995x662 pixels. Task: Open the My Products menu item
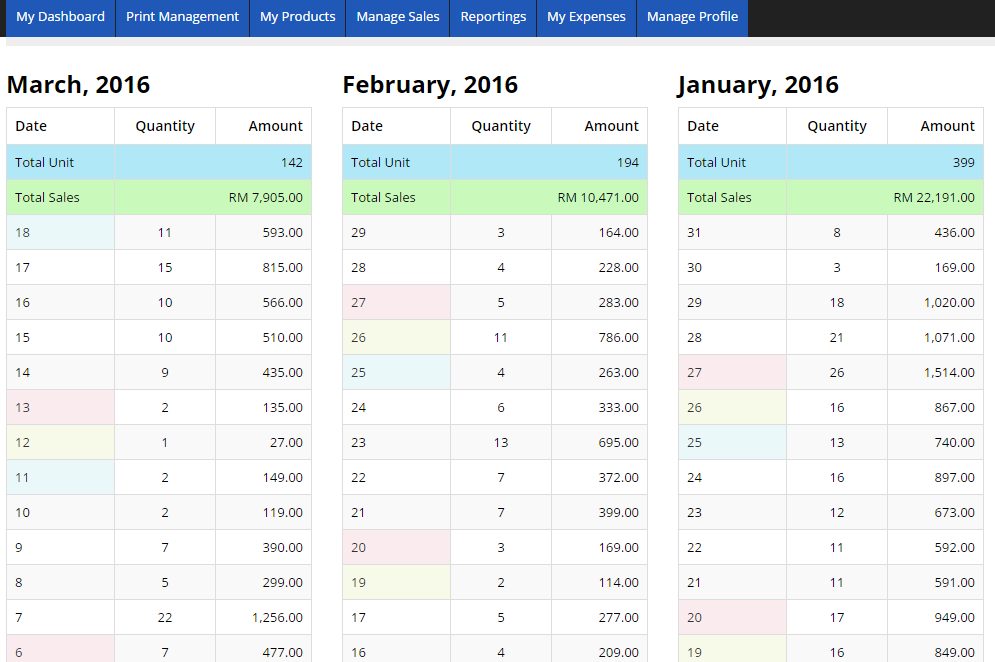(297, 17)
